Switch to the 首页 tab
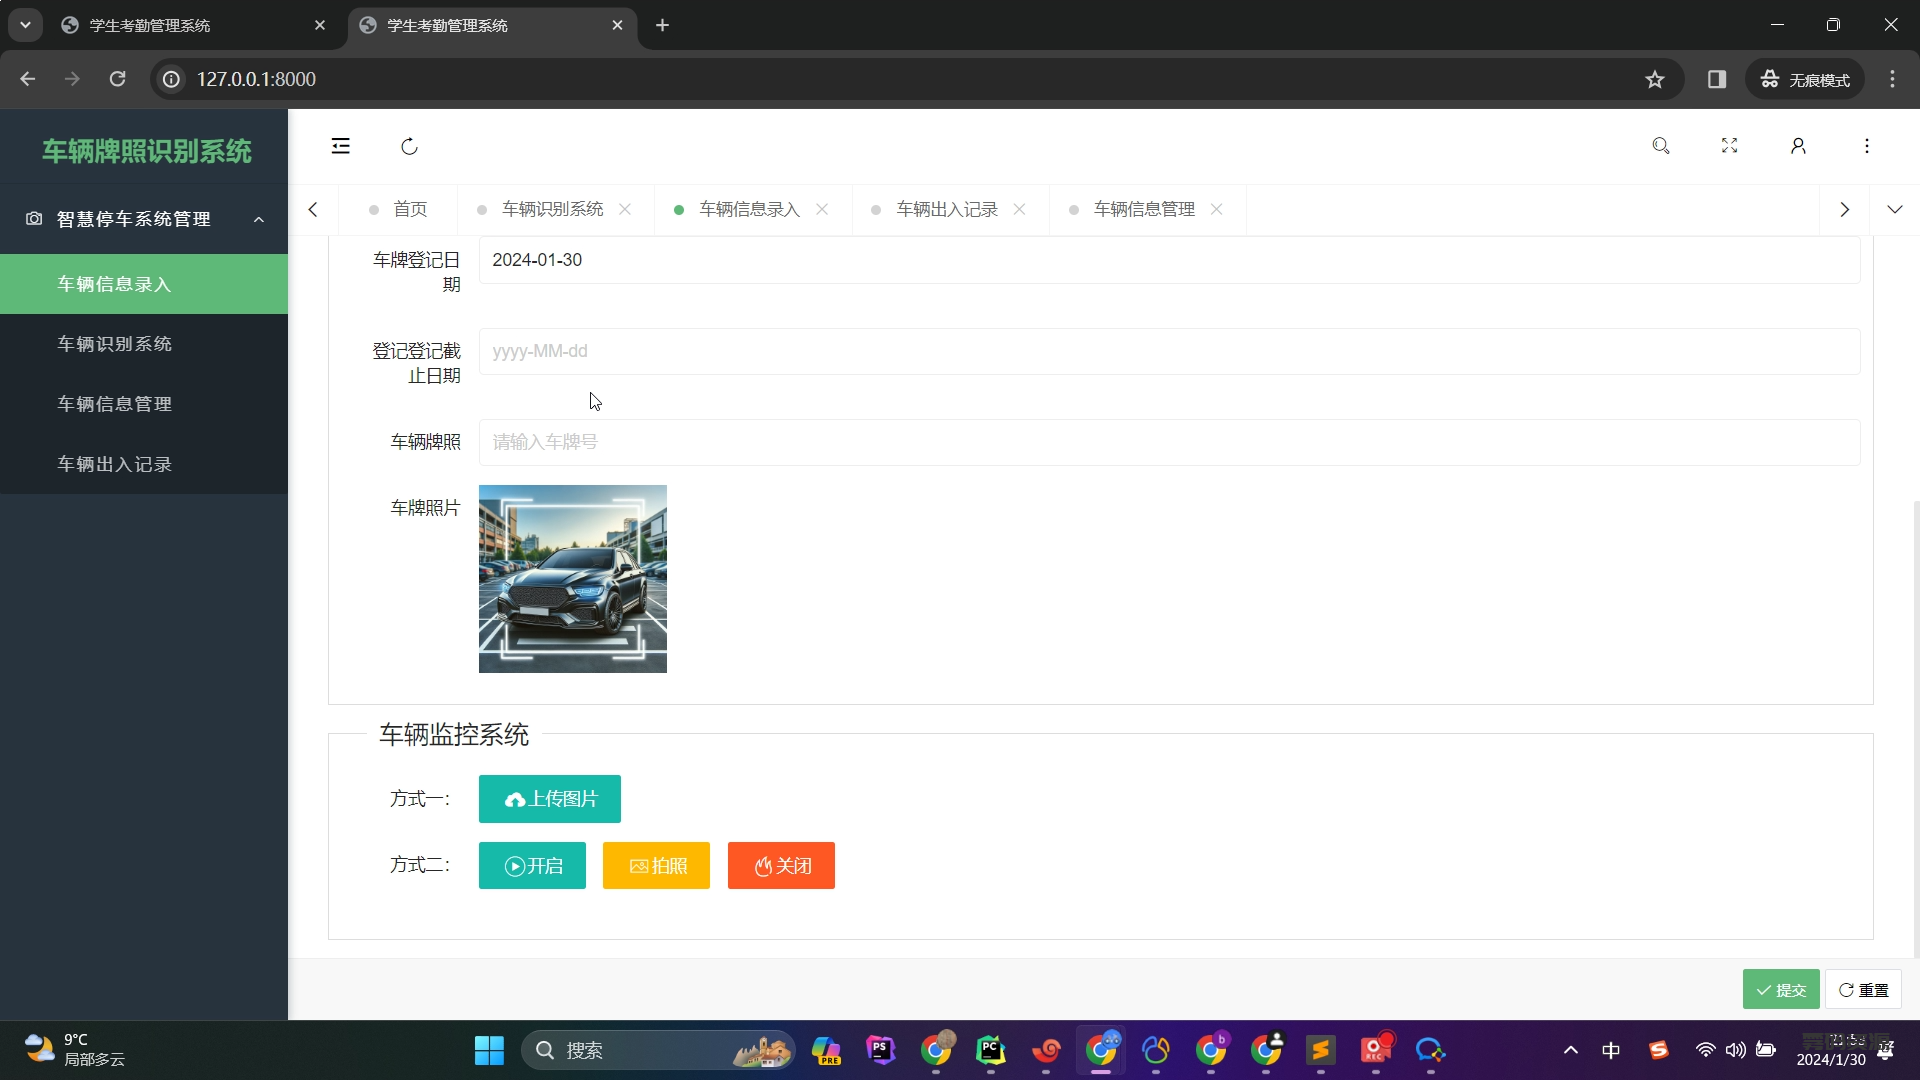Screen dimensions: 1920x1080 click(410, 209)
